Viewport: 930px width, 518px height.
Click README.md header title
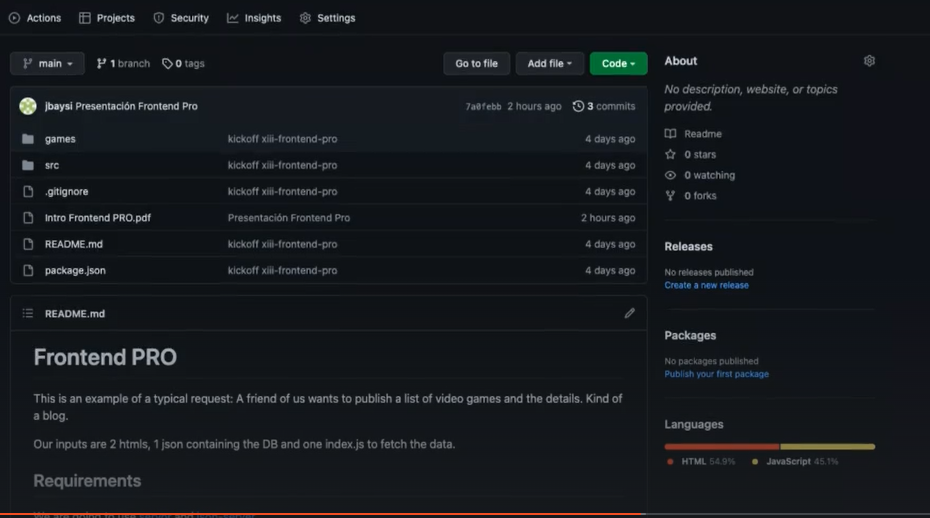click(x=75, y=314)
